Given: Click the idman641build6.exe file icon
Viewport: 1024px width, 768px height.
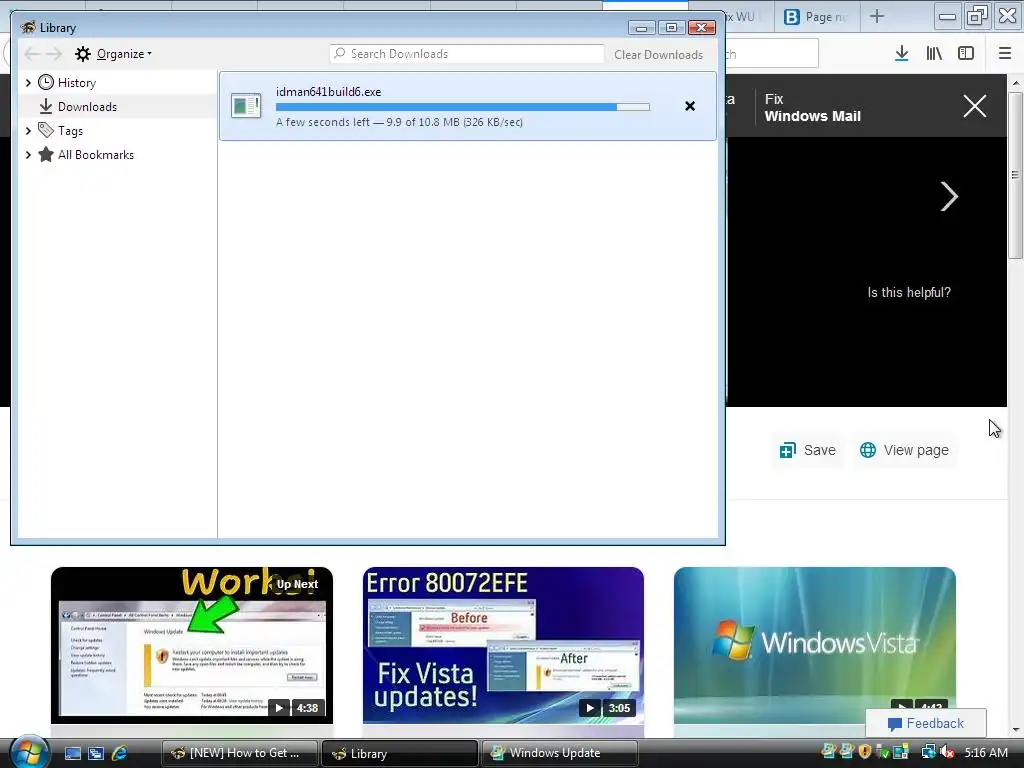Looking at the screenshot, I should 246,106.
